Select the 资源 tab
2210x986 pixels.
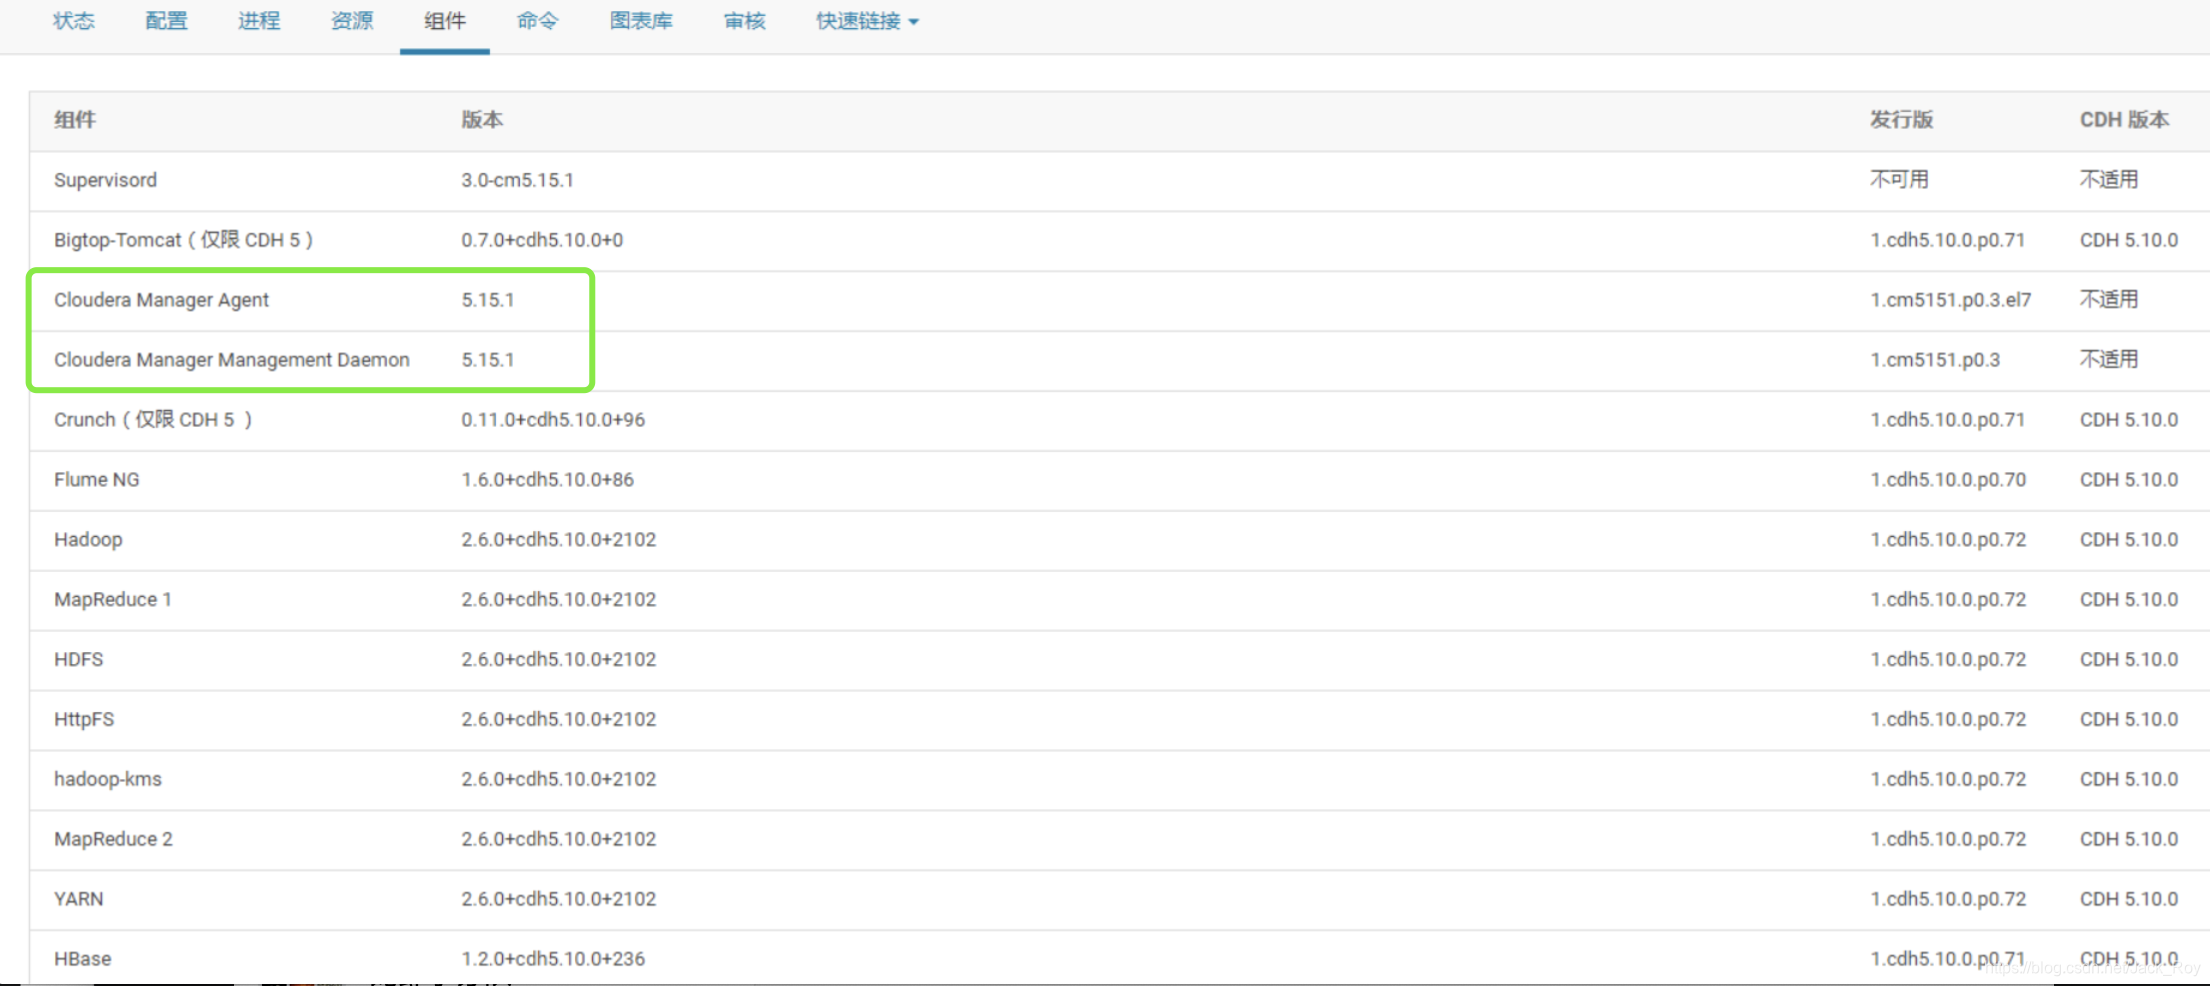click(x=352, y=21)
